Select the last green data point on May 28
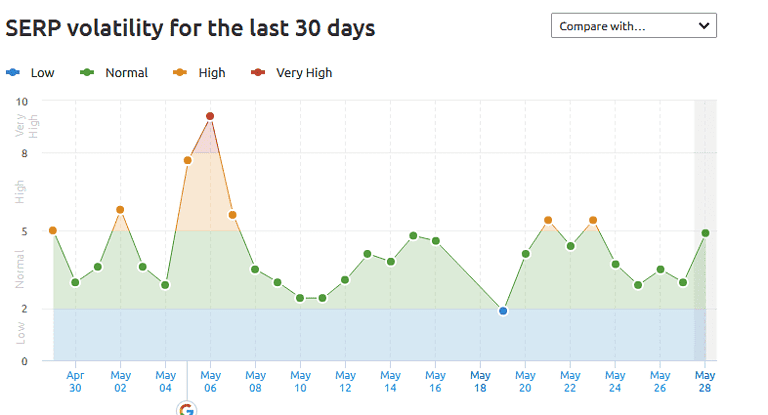The image size is (768, 415). 705,233
